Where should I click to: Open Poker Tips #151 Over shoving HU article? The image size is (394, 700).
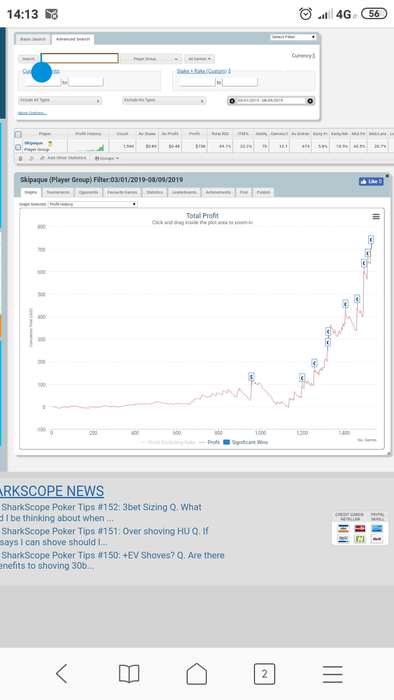point(104,537)
